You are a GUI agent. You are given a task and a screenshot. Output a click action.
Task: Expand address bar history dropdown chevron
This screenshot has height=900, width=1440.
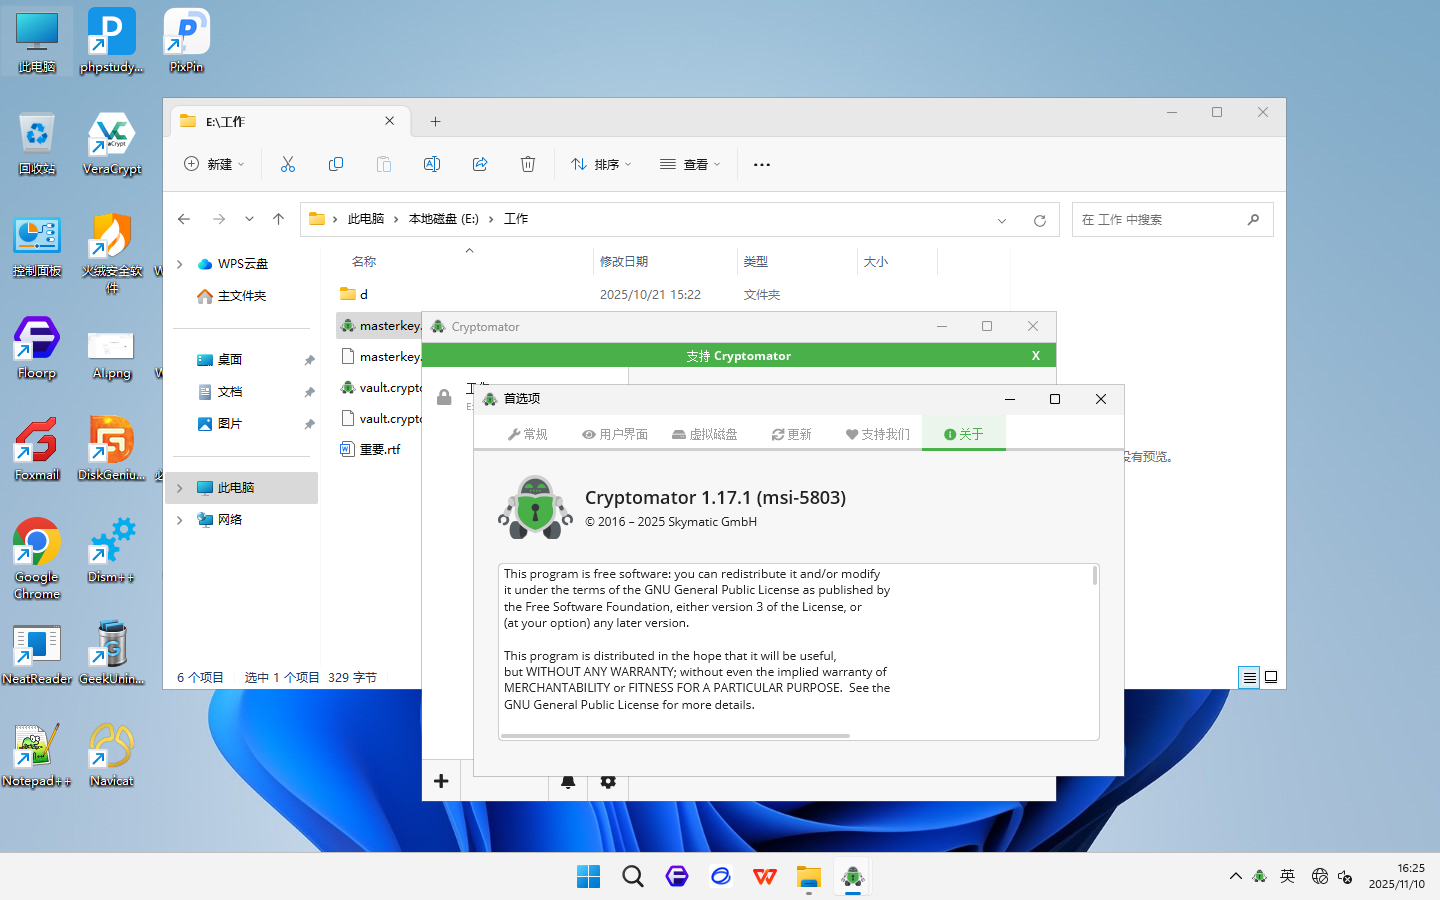pos(1002,220)
